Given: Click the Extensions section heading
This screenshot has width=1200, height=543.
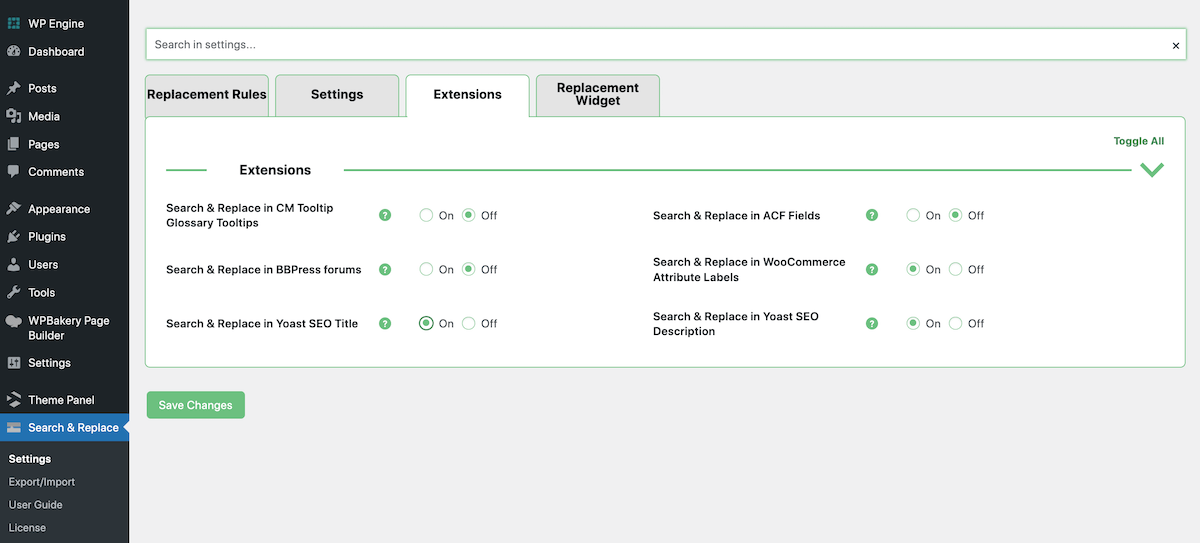Looking at the screenshot, I should 275,170.
